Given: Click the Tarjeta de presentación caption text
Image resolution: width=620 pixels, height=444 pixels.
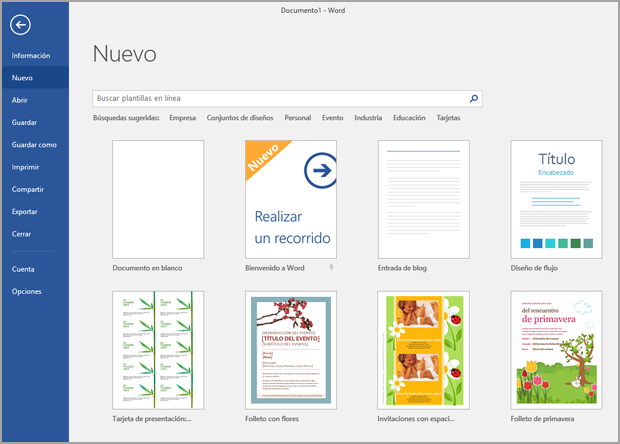Looking at the screenshot, I should 152,419.
